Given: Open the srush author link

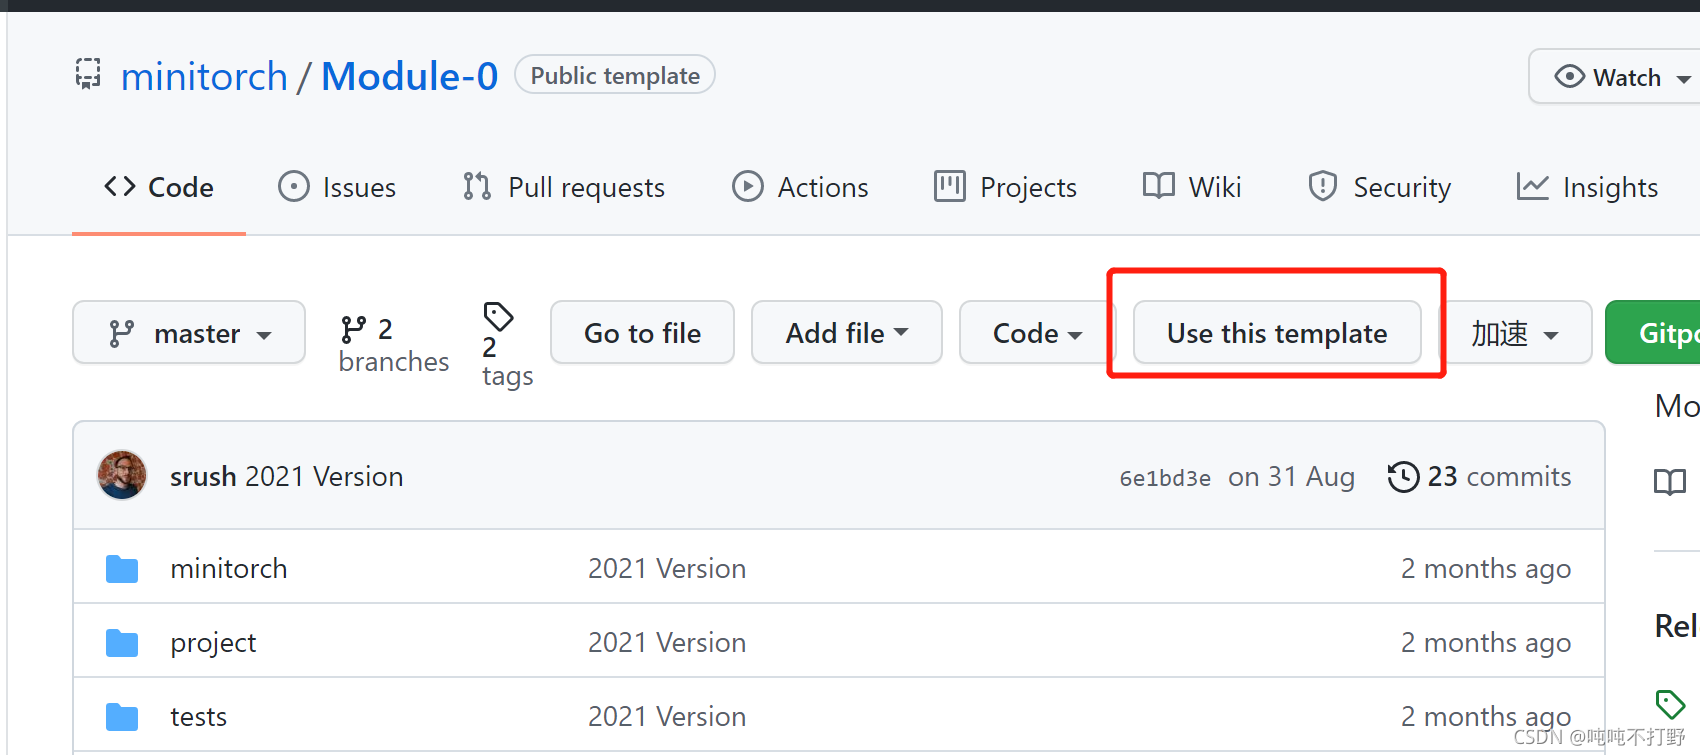Looking at the screenshot, I should coord(203,476).
